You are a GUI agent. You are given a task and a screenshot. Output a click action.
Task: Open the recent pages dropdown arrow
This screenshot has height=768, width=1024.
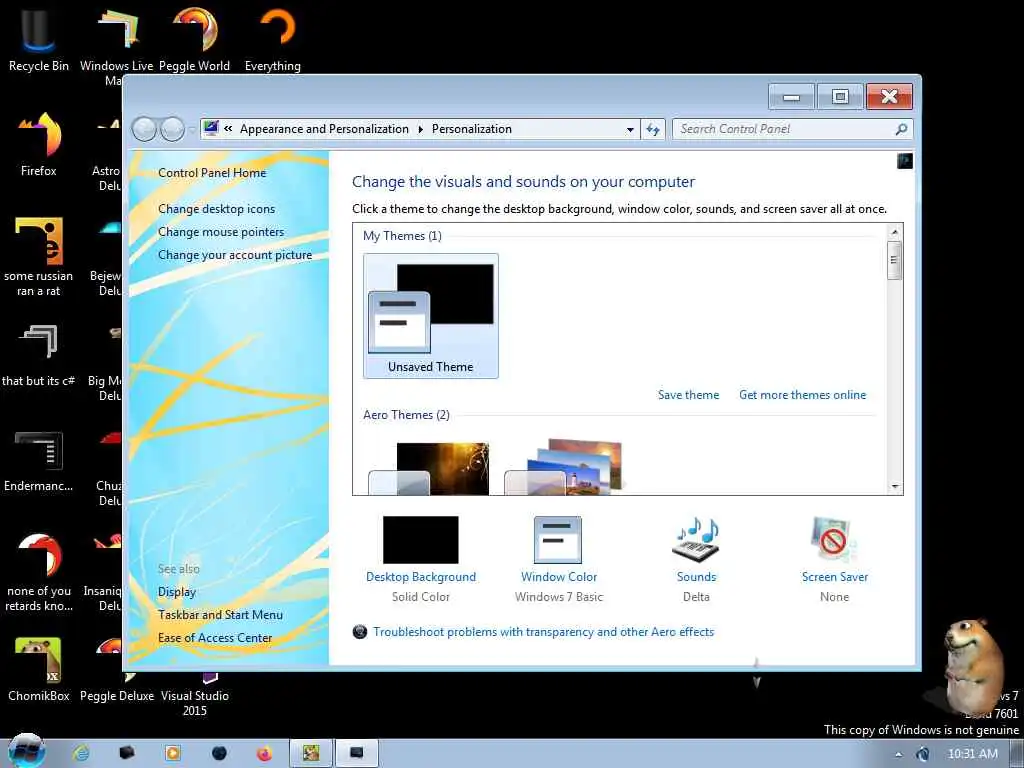pyautogui.click(x=191, y=129)
